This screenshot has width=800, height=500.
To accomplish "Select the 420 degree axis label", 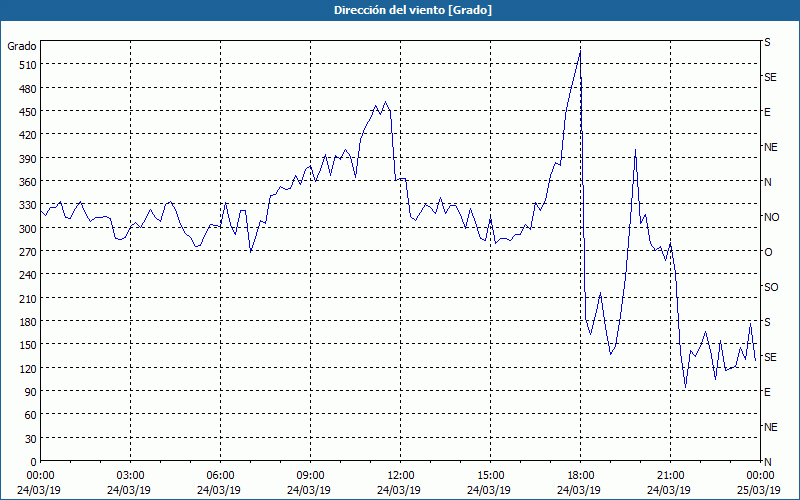I will [x=28, y=135].
